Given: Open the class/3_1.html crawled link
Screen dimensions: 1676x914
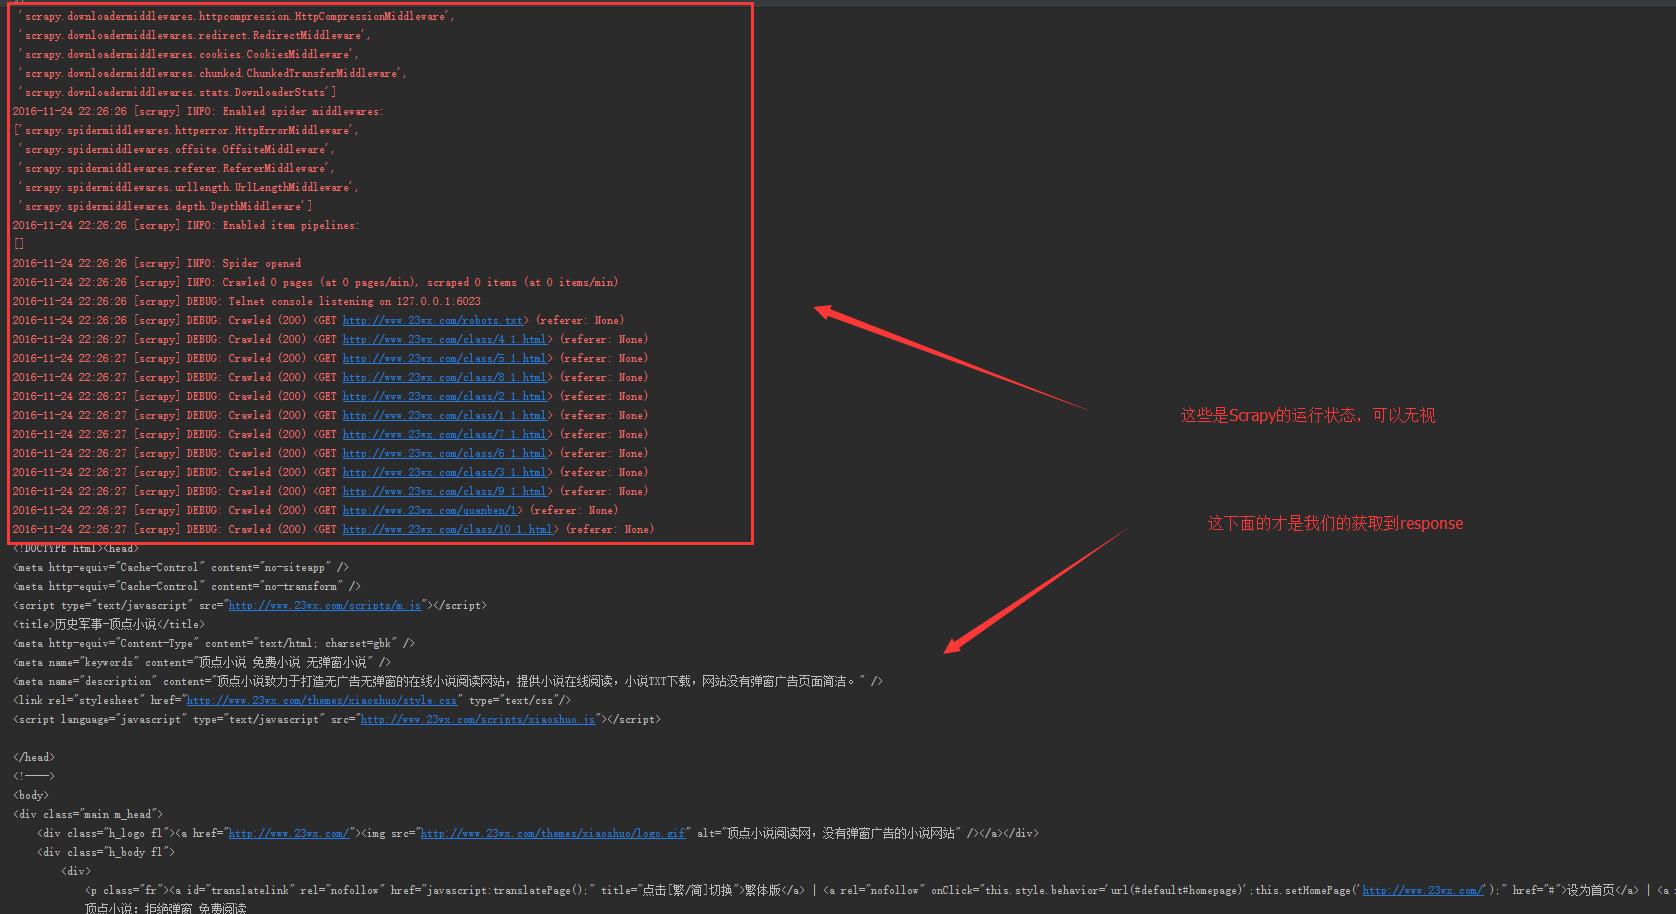Looking at the screenshot, I should pos(444,472).
